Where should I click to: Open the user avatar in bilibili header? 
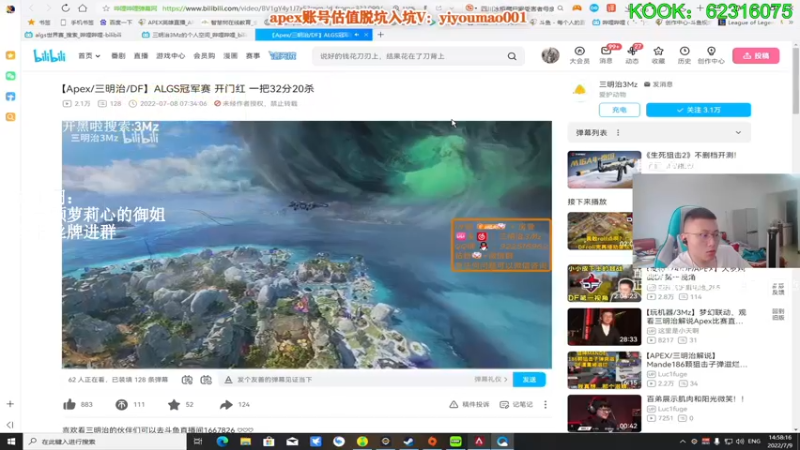pyautogui.click(x=550, y=55)
